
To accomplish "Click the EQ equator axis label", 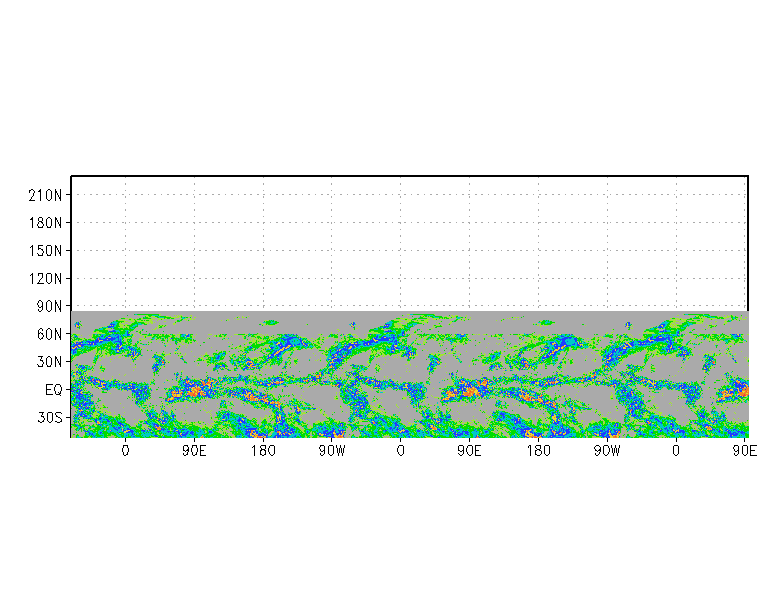I will (53, 390).
